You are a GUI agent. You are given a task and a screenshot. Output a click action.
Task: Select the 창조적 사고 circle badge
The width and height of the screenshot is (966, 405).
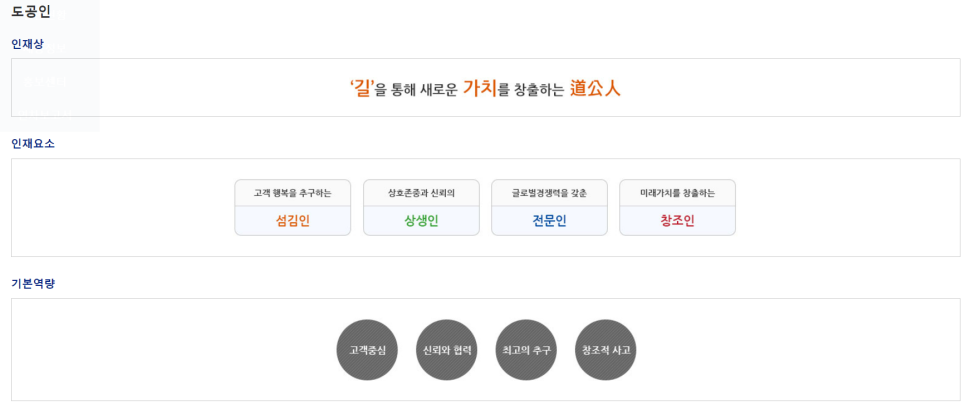coord(606,350)
